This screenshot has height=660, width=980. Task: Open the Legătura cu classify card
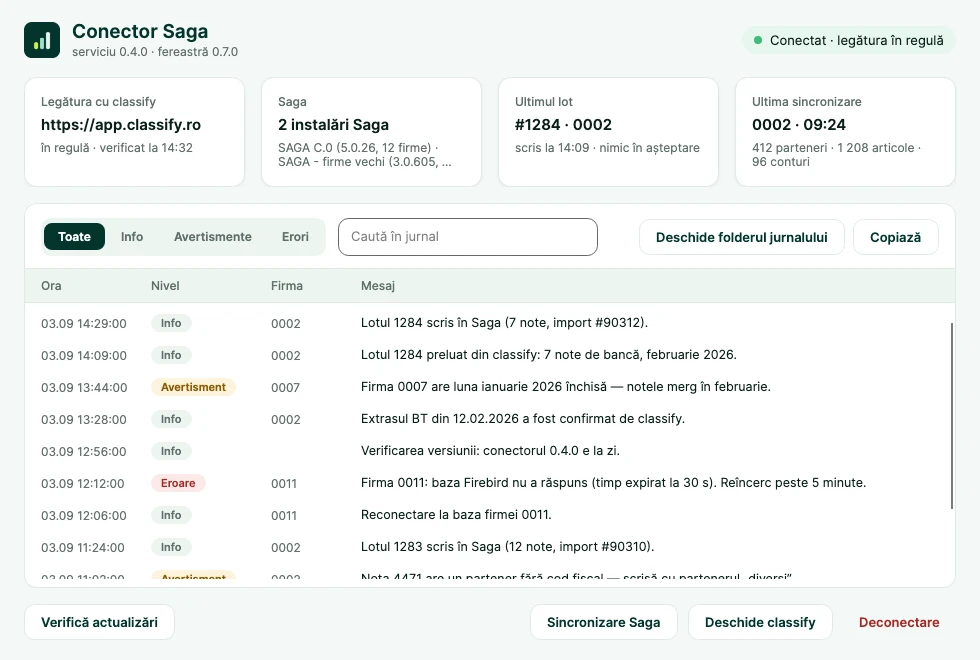[134, 132]
